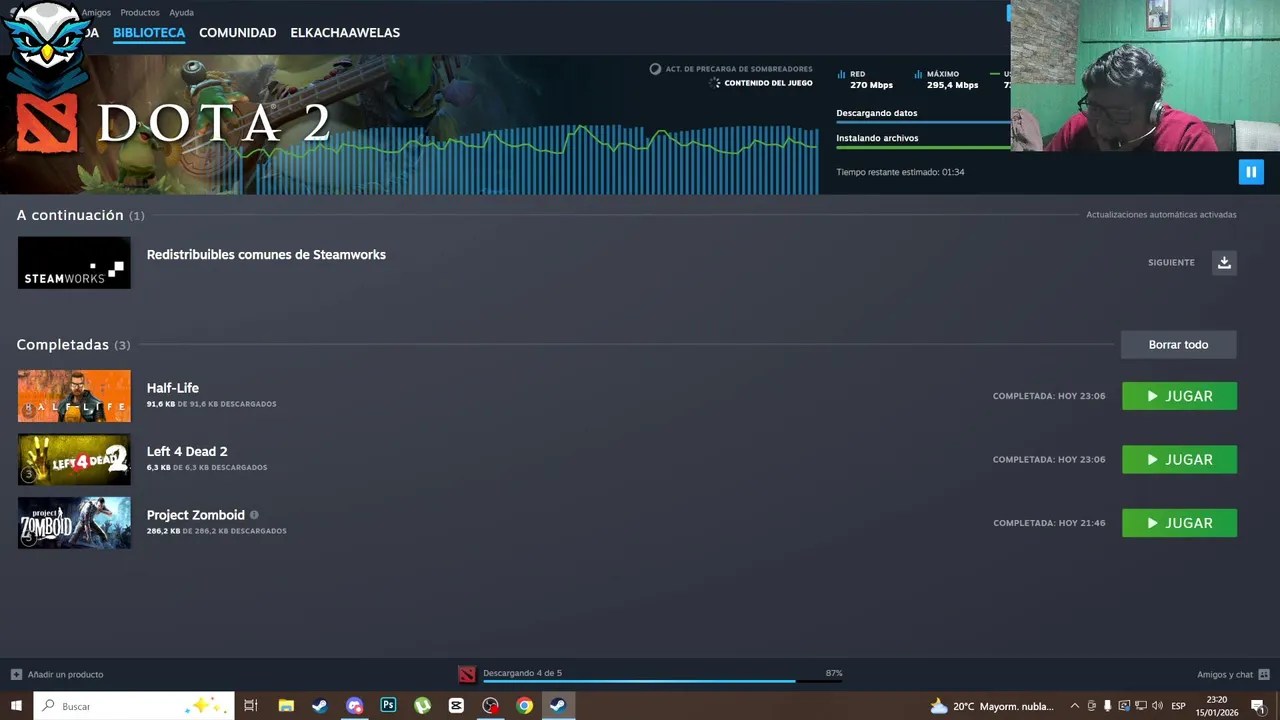Click the 87% download percentage text
The height and width of the screenshot is (720, 1280).
(834, 673)
